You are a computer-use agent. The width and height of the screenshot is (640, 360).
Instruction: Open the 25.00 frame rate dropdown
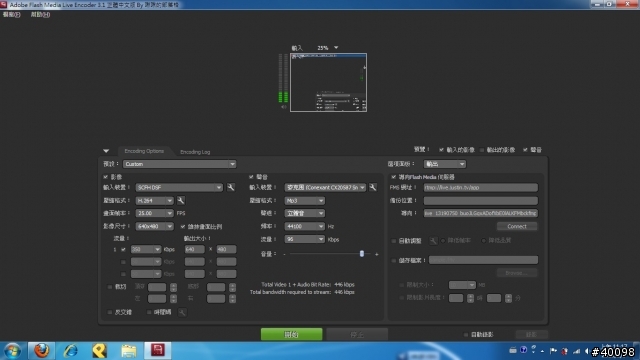(x=154, y=213)
